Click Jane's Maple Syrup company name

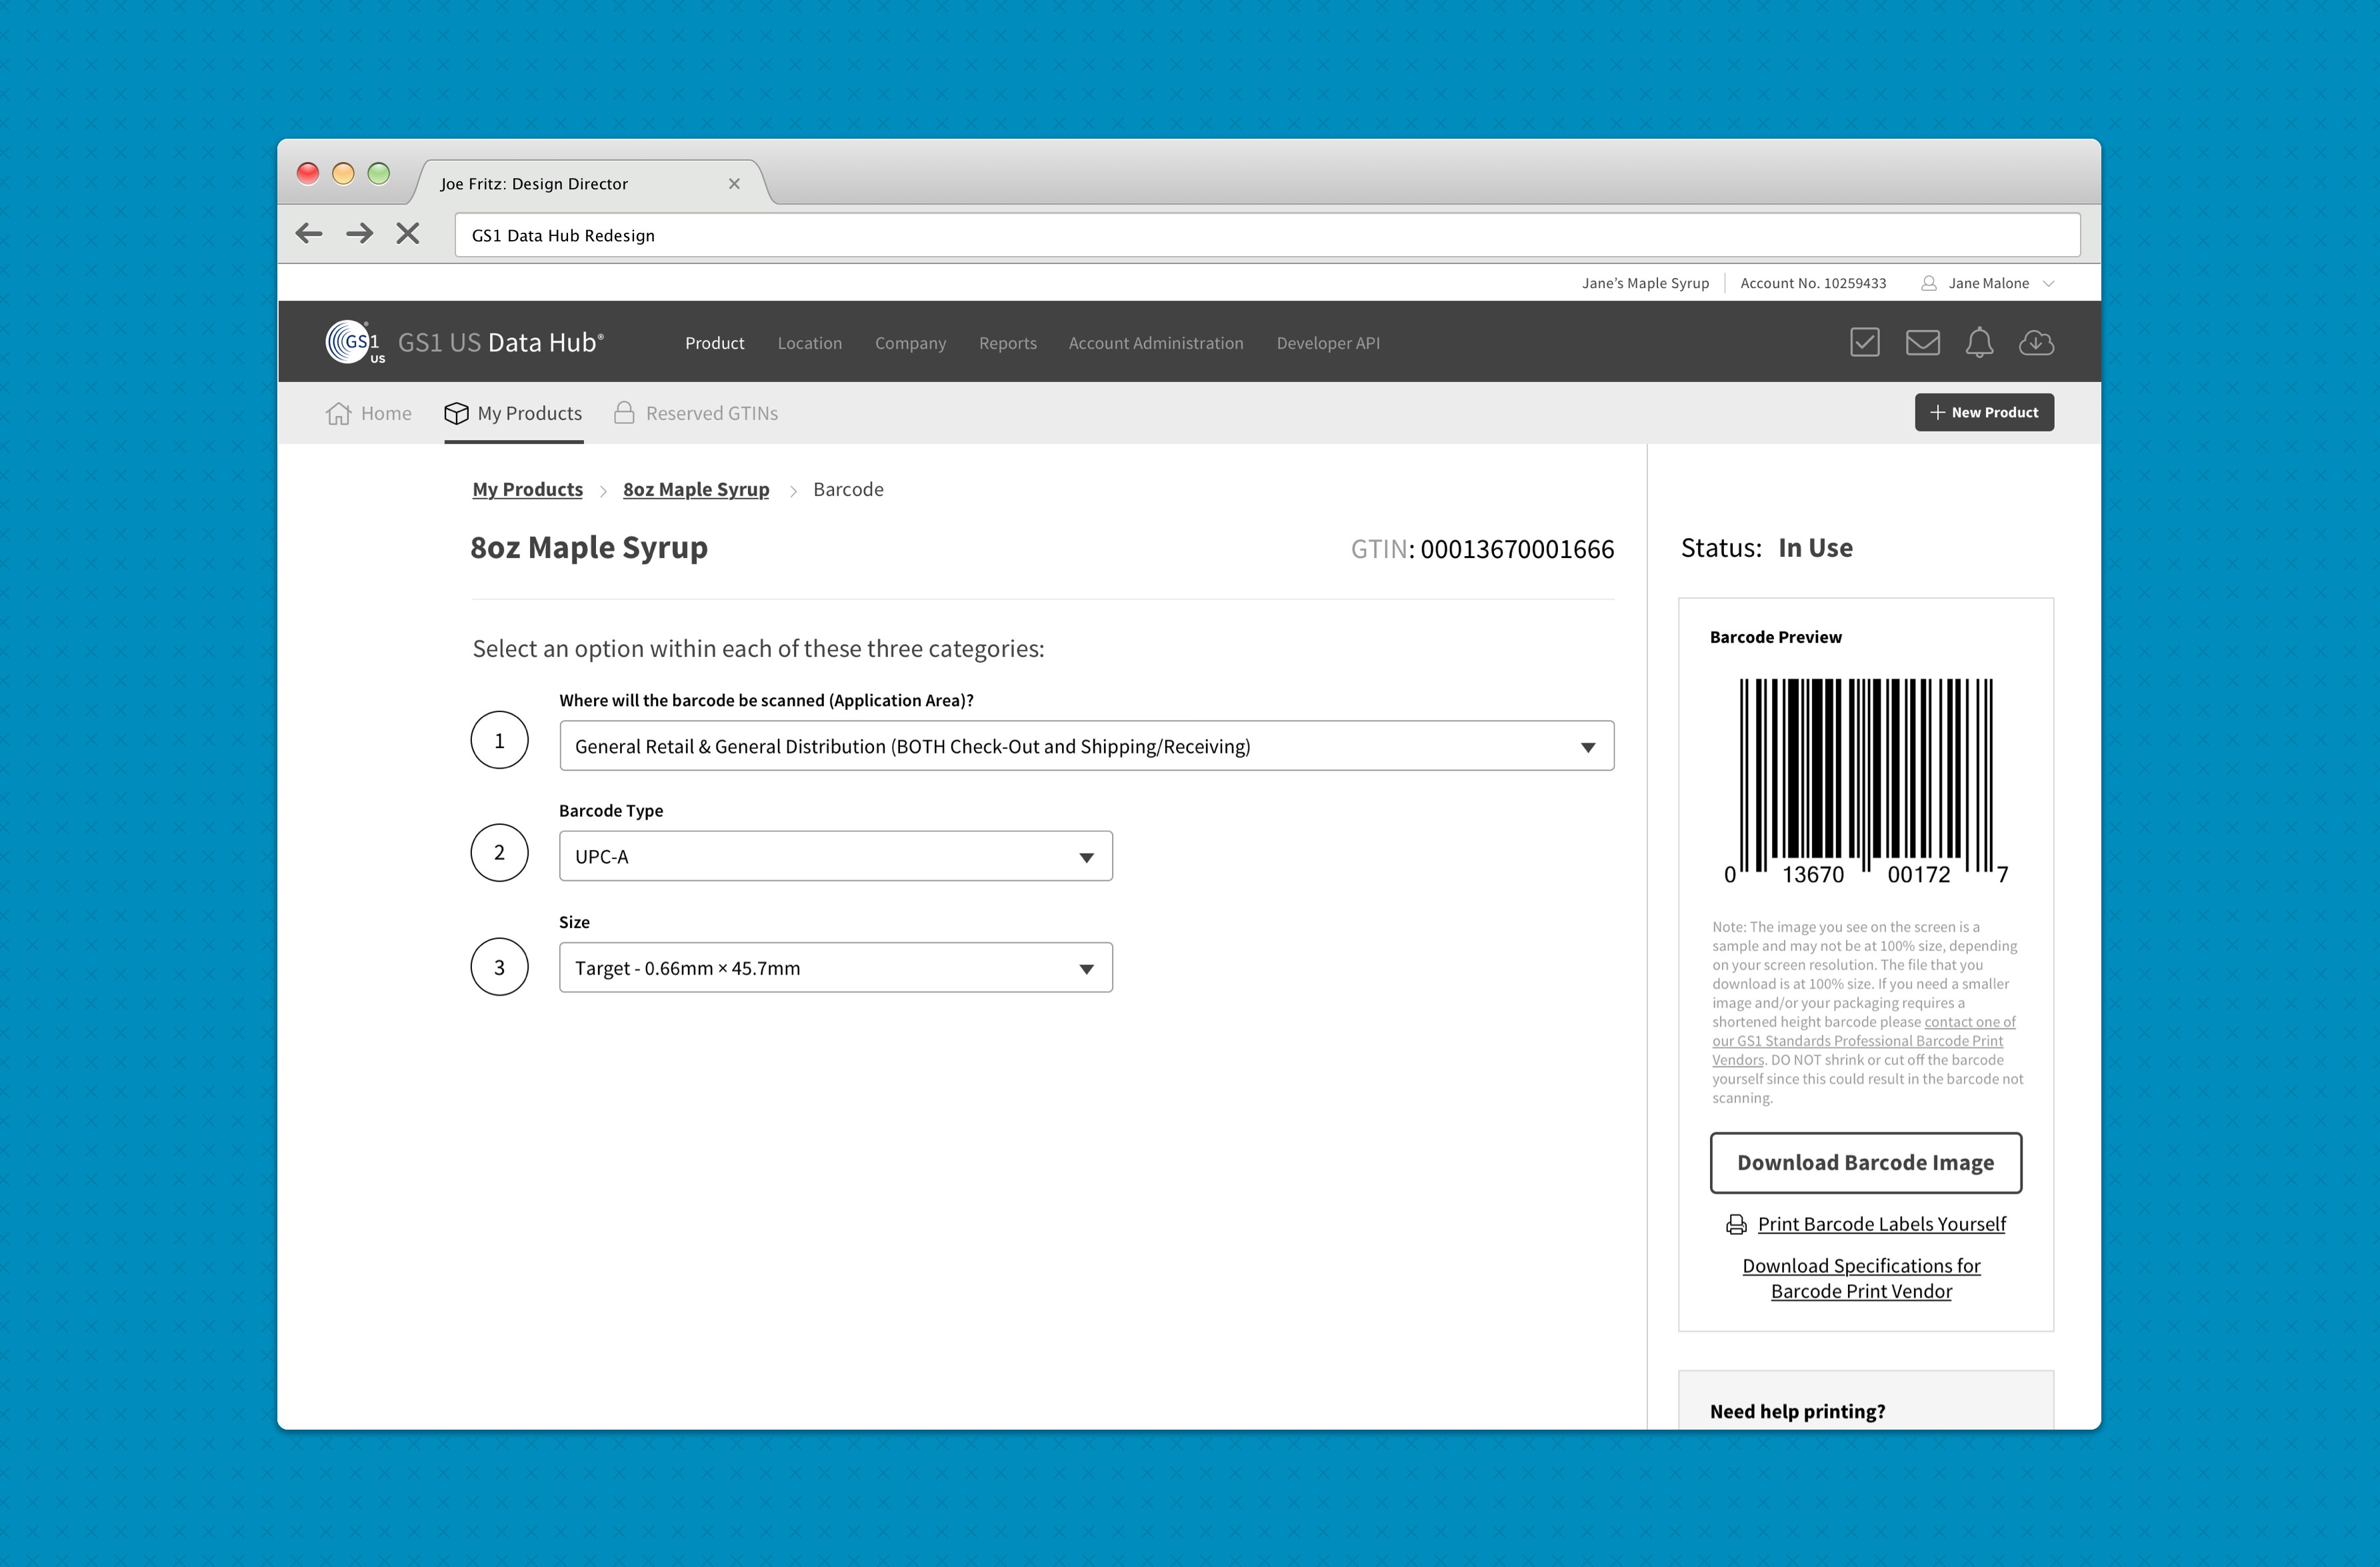[x=1645, y=283]
